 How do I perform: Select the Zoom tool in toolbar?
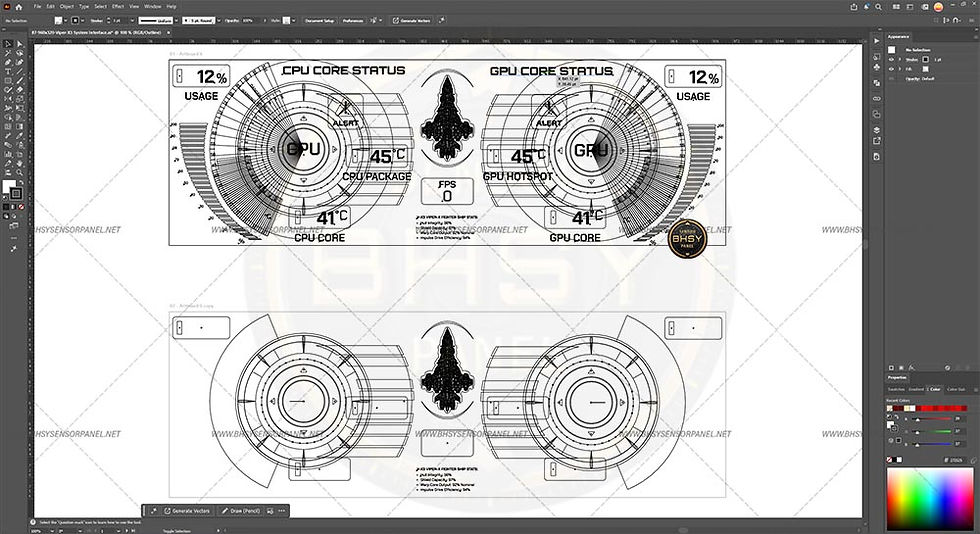[x=19, y=172]
